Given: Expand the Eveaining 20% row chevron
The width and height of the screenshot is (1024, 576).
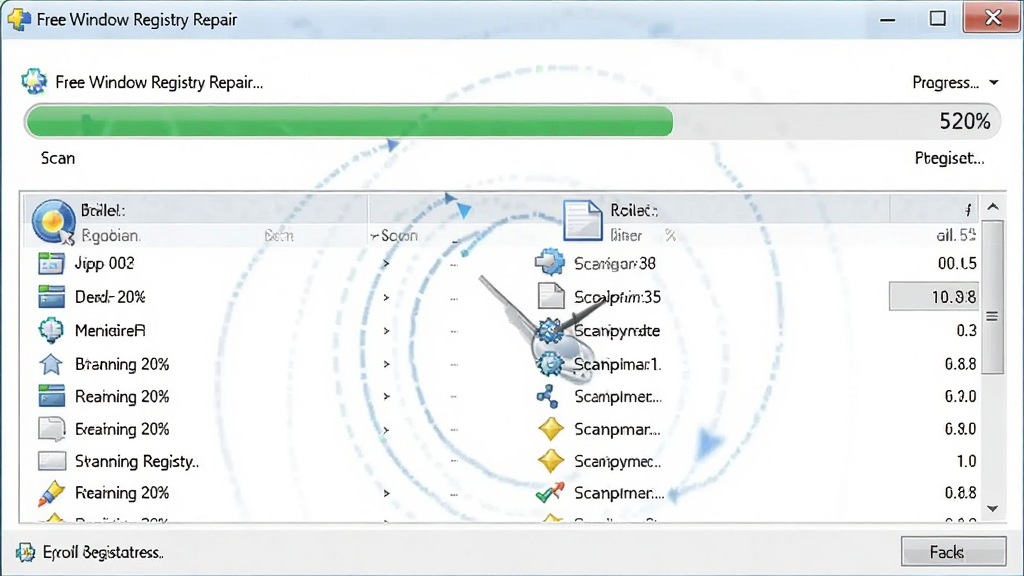Looking at the screenshot, I should pos(386,430).
